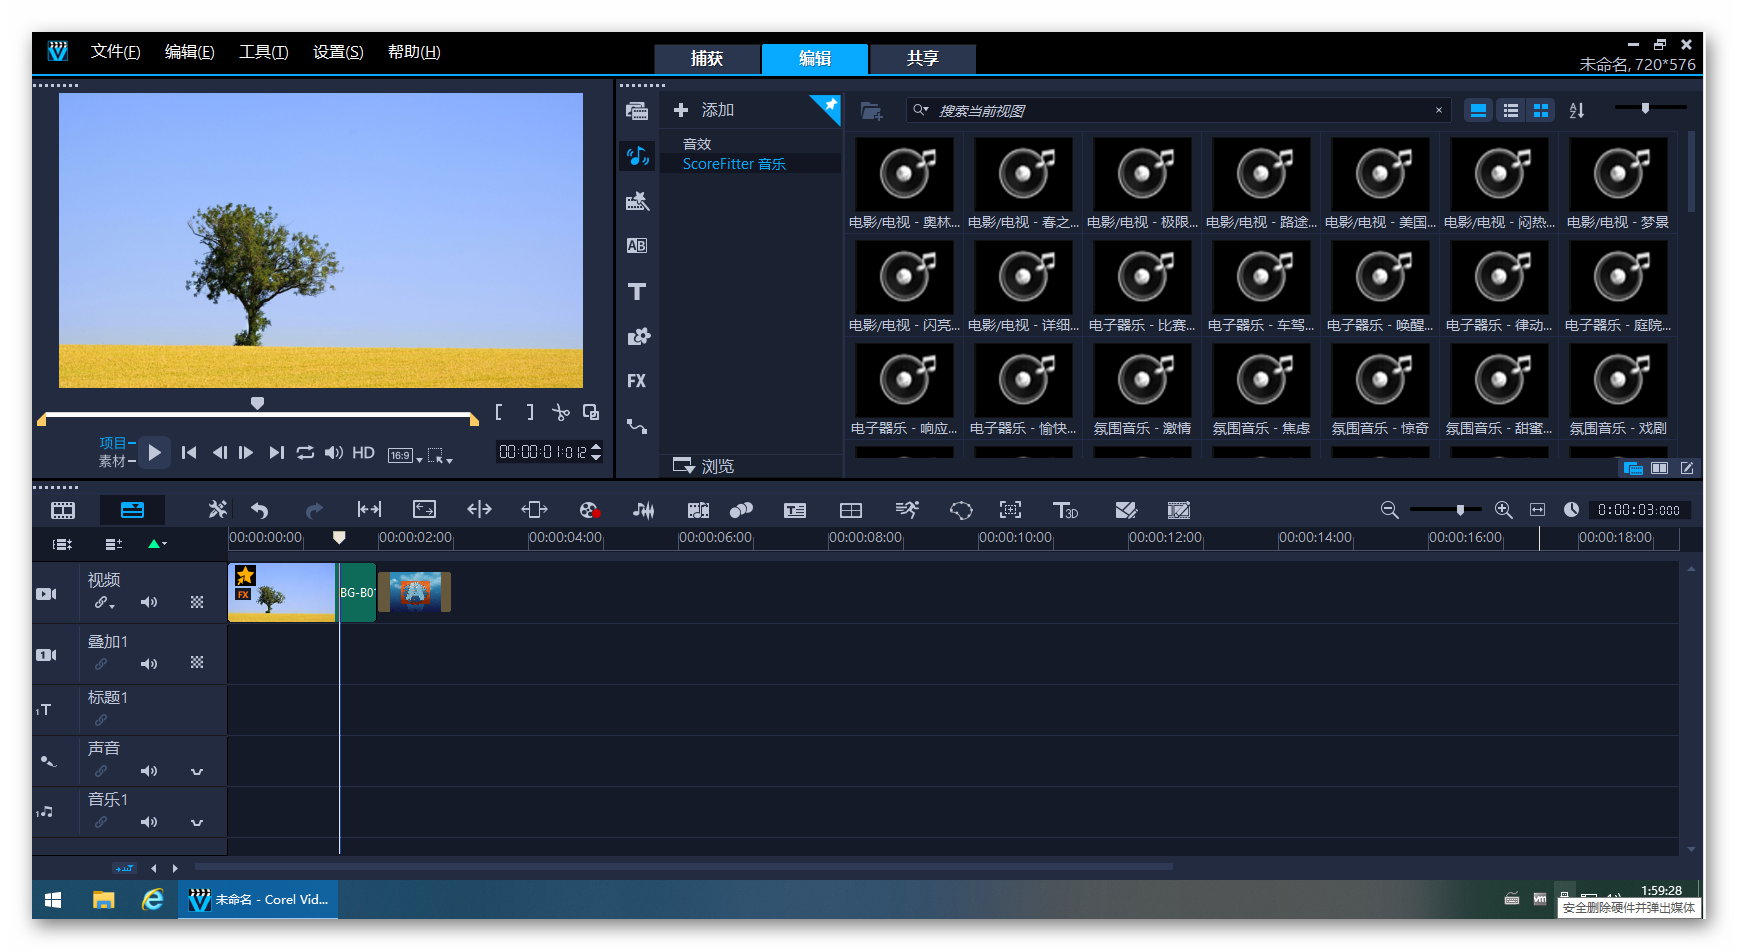Open the 设置(S) menu
1738x951 pixels.
(x=338, y=52)
